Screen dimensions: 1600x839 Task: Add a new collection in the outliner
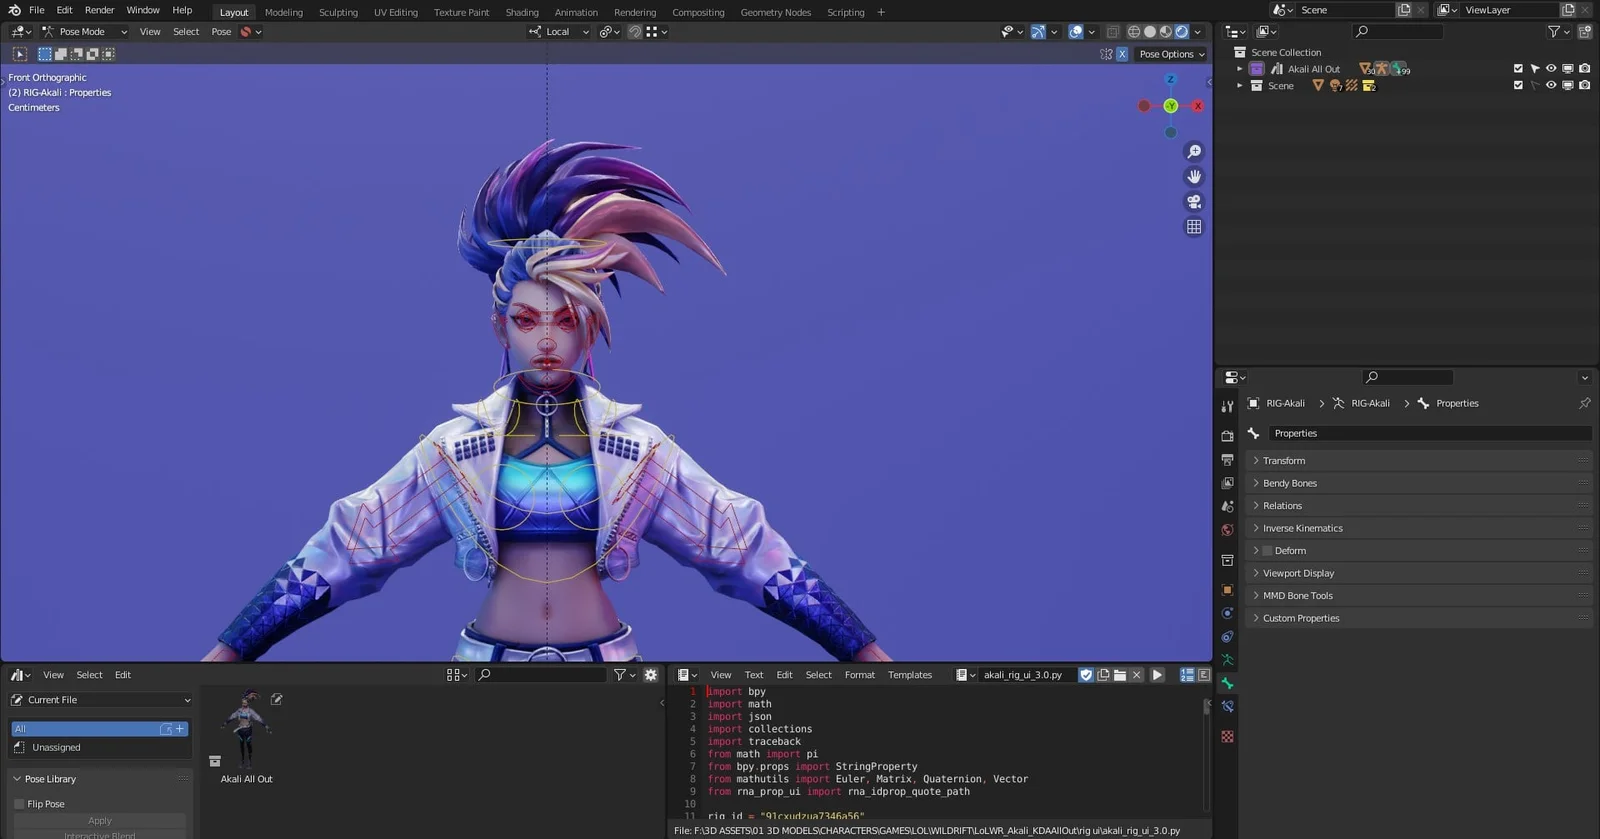[x=1585, y=32]
